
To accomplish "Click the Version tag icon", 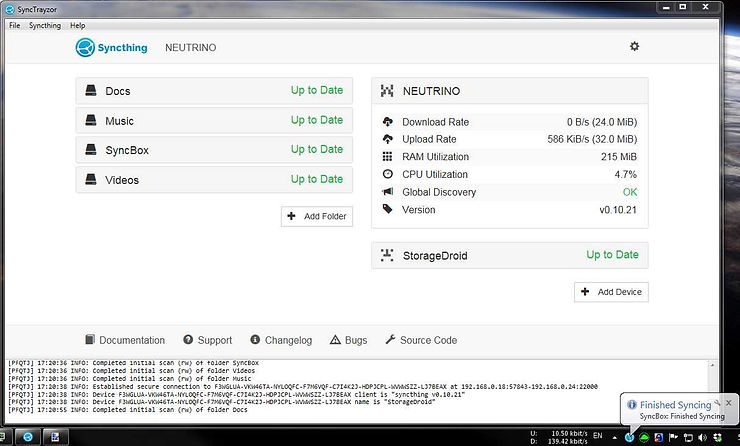I will point(387,209).
